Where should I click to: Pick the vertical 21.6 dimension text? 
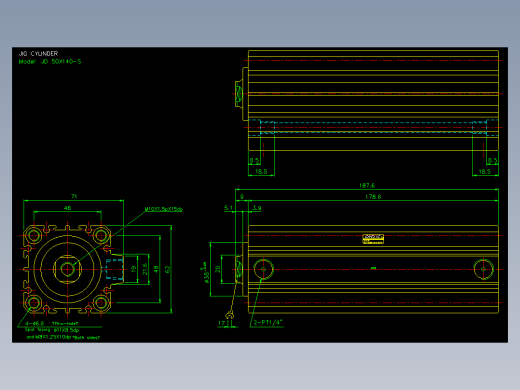145,269
